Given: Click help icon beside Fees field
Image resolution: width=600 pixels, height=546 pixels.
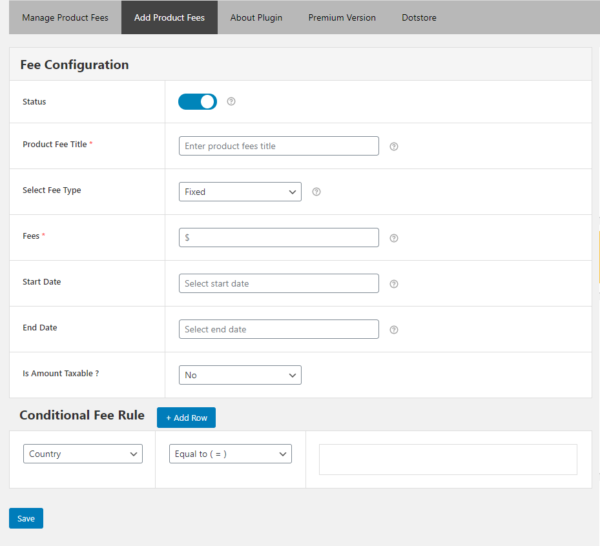Looking at the screenshot, I should click(394, 238).
